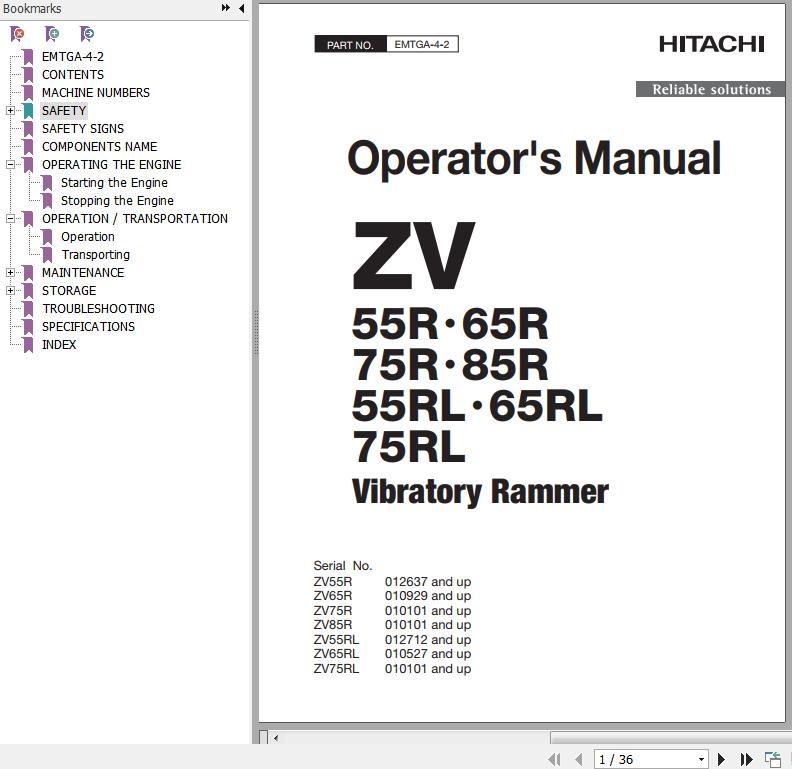Select the SAFETY bookmark

(x=64, y=111)
